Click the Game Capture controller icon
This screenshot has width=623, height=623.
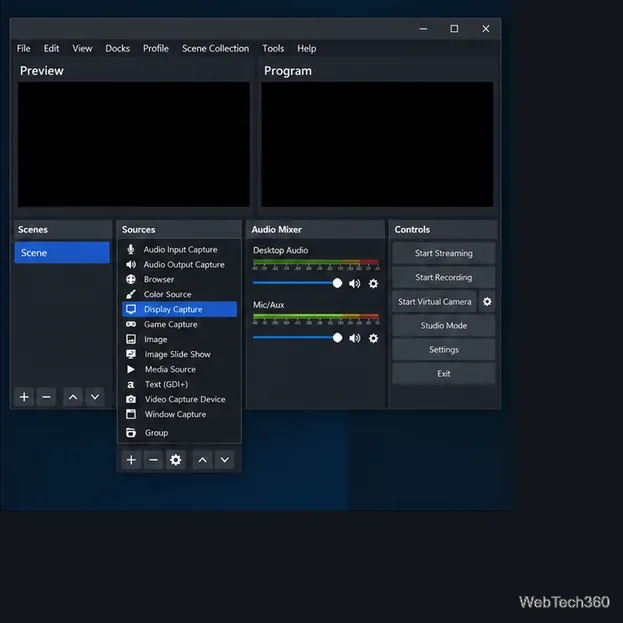(x=131, y=324)
